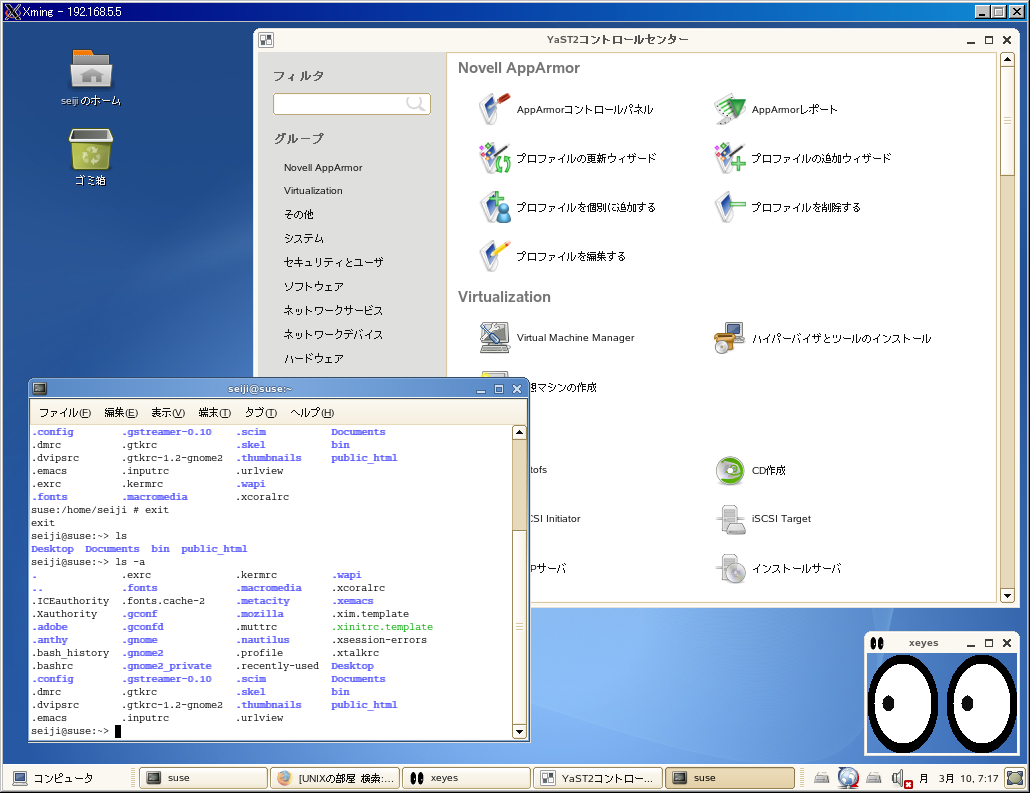The image size is (1030, 793).
Task: Click the terminal prompt line with cursor
Action: point(76,731)
